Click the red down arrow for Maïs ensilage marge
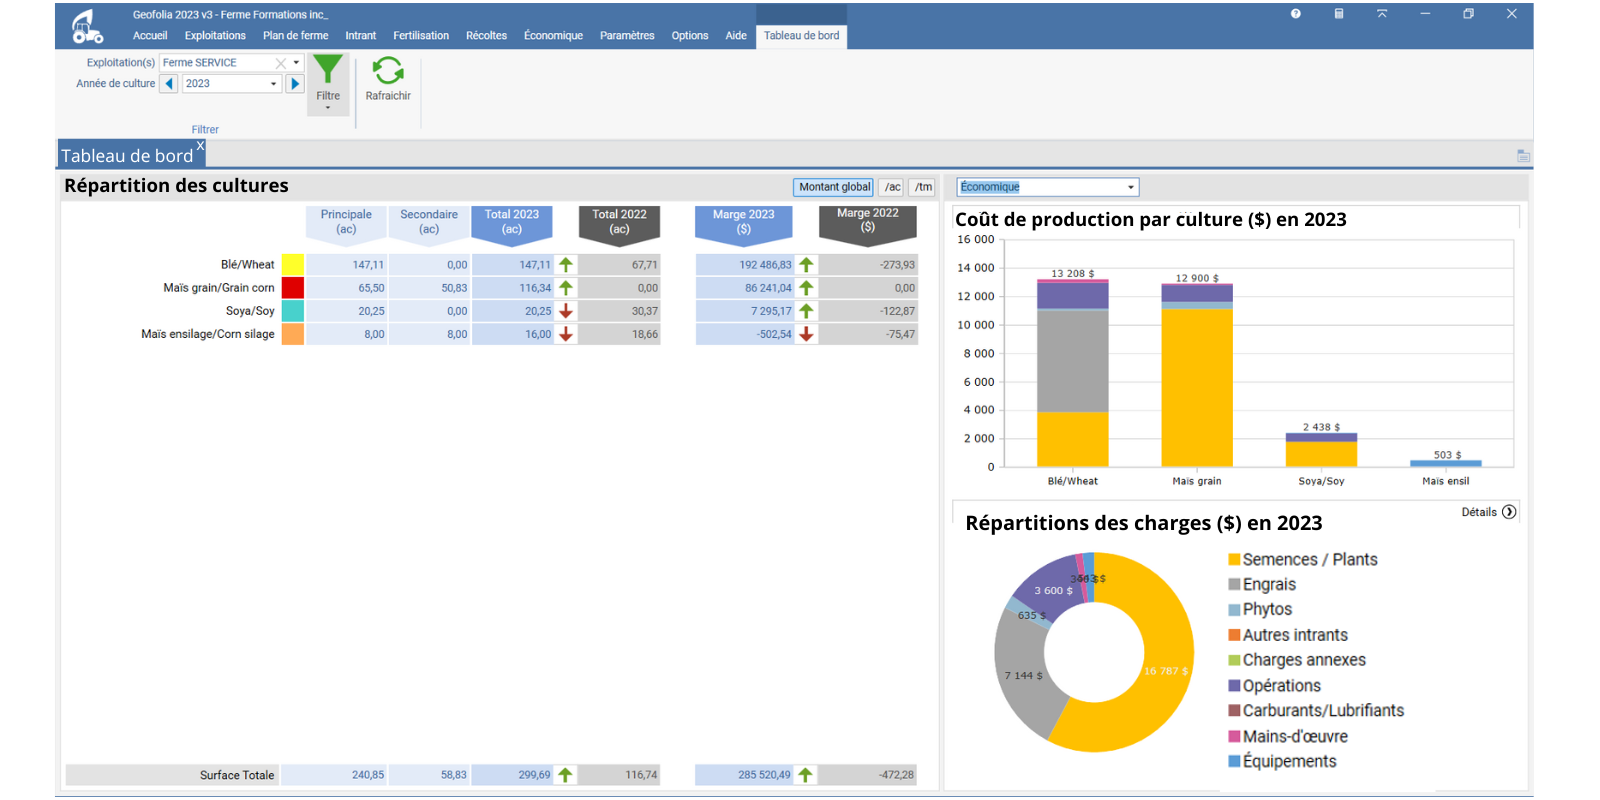This screenshot has width=1600, height=800. pos(806,334)
